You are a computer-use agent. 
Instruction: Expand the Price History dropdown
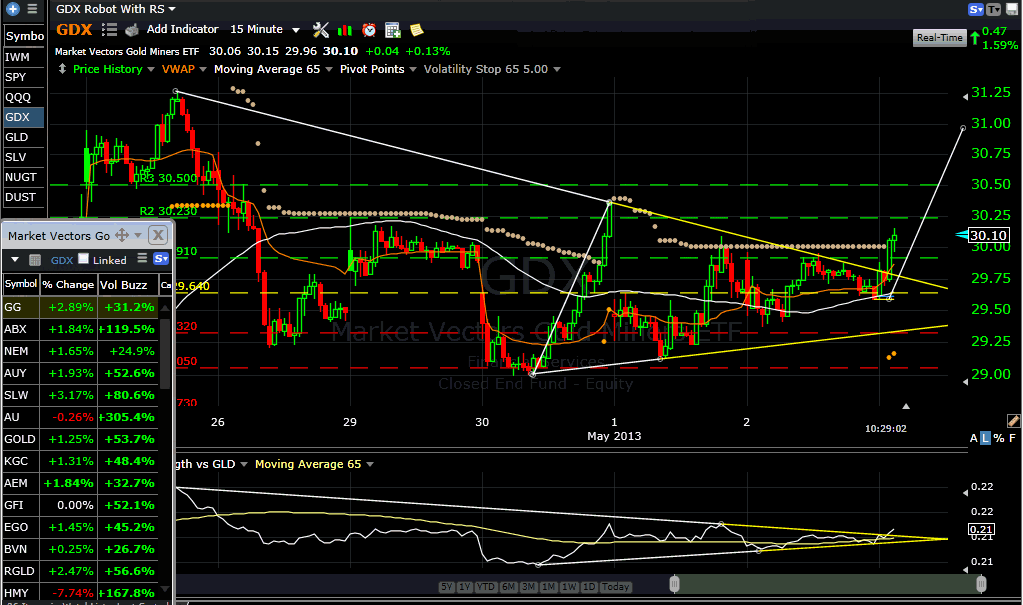(151, 69)
